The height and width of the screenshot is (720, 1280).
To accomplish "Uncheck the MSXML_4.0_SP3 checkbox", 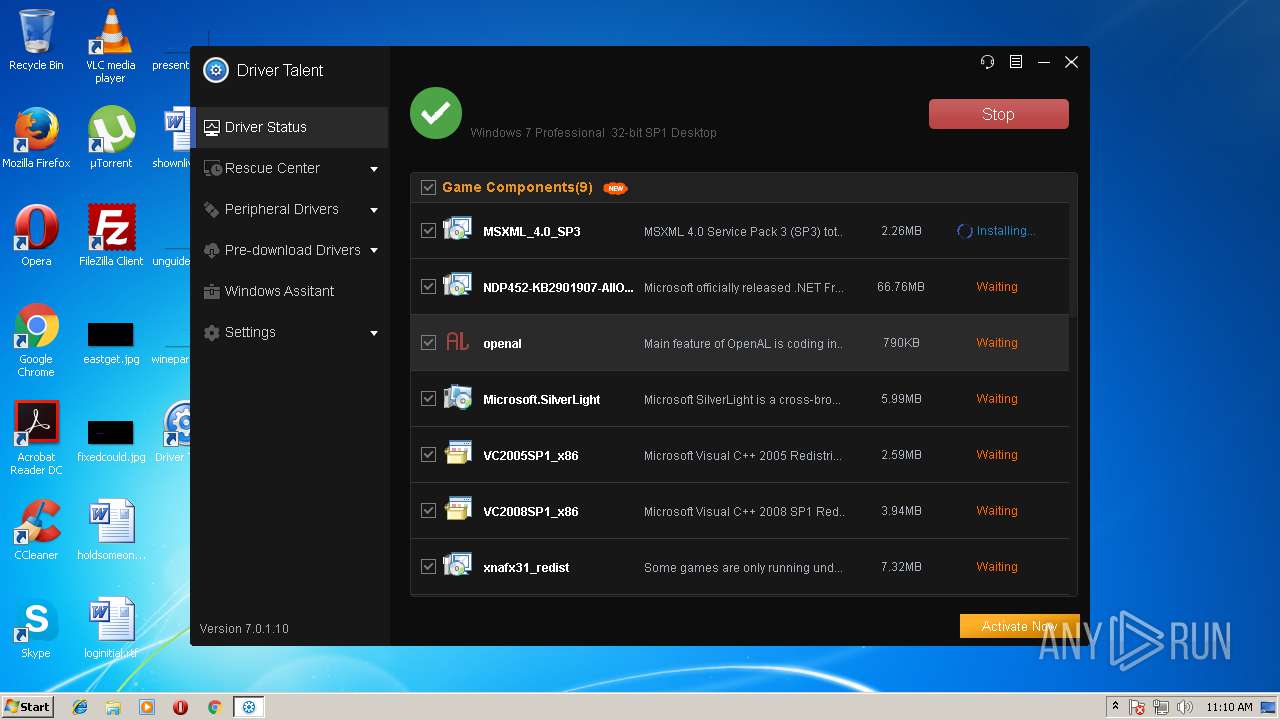I will (x=428, y=231).
